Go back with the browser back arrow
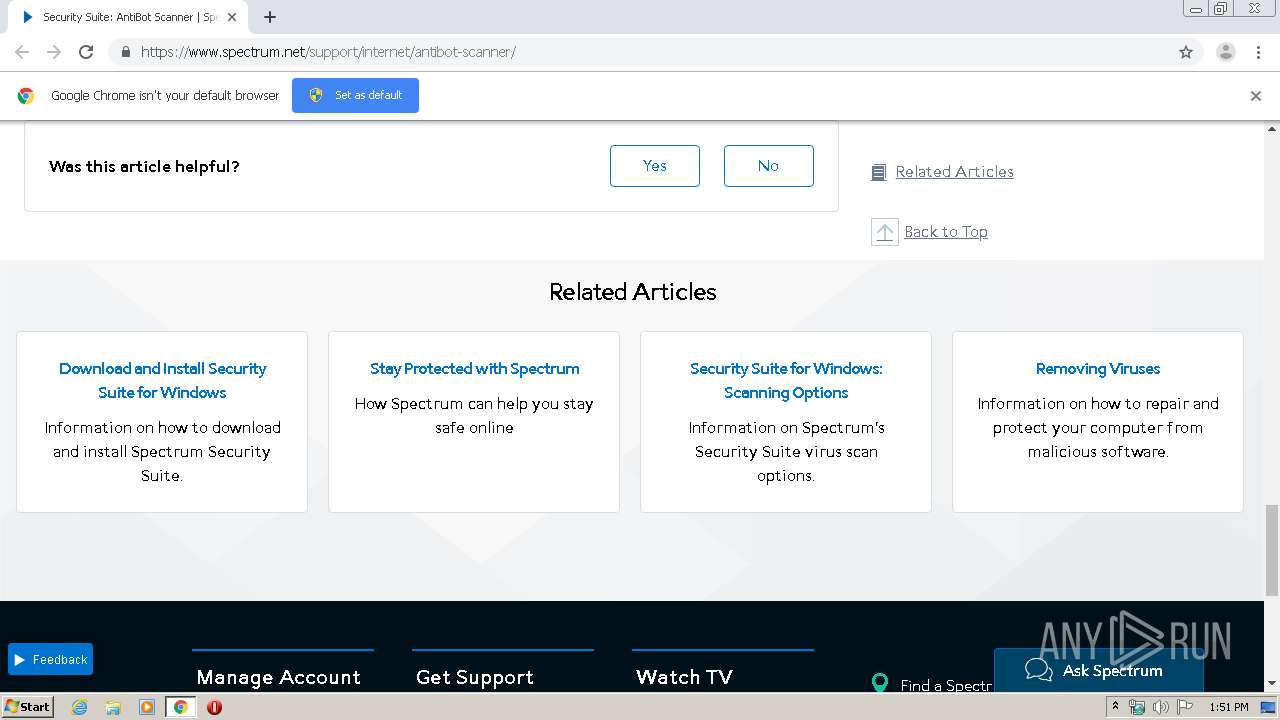 (22, 52)
